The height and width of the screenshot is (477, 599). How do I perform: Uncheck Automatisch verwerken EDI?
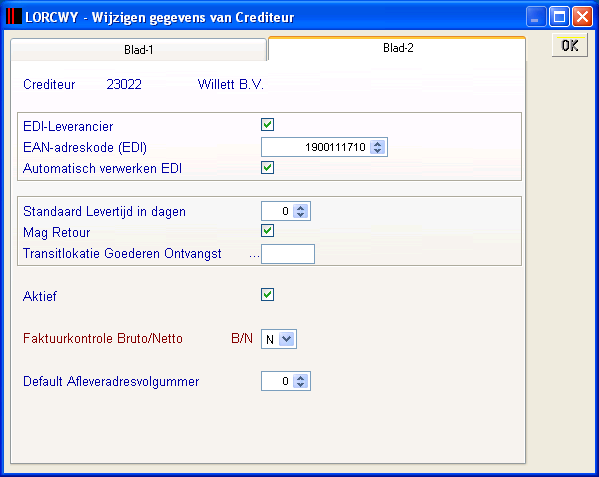point(267,167)
